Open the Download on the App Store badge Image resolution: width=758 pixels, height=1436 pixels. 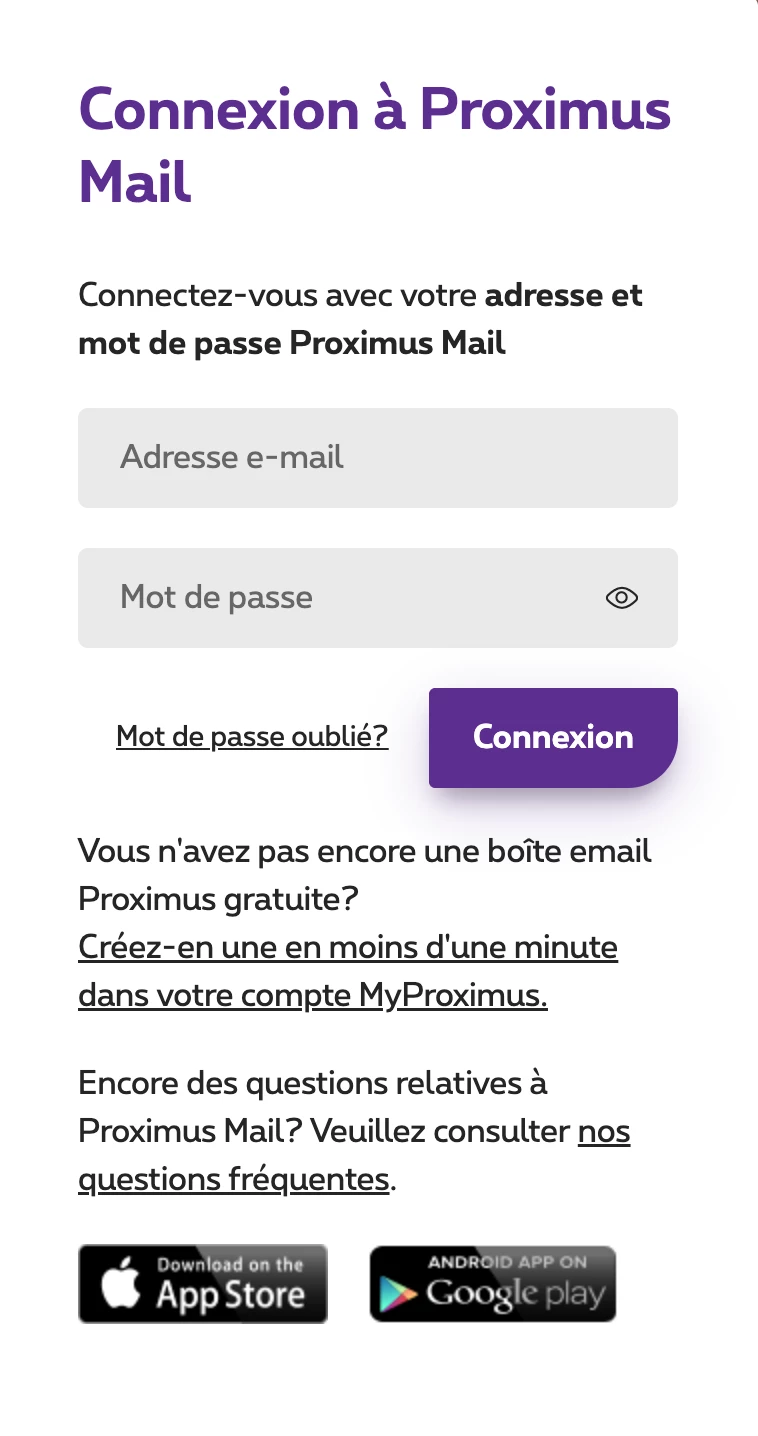point(203,1284)
